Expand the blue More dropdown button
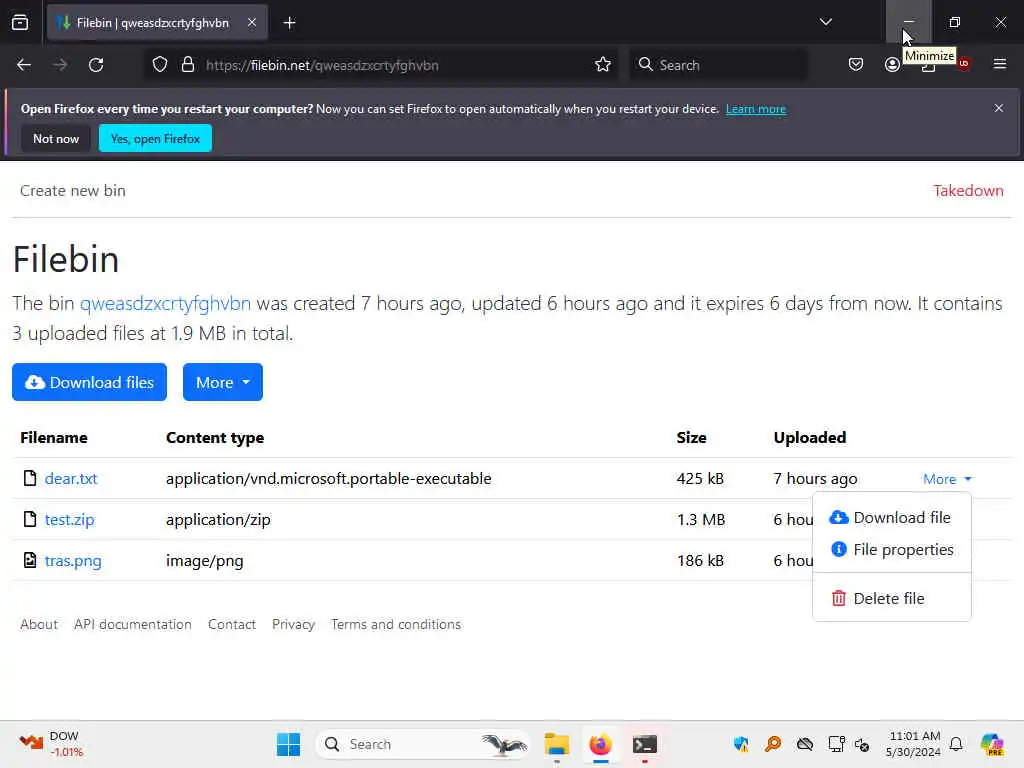Screen dimensions: 1024x768 [x=223, y=382]
